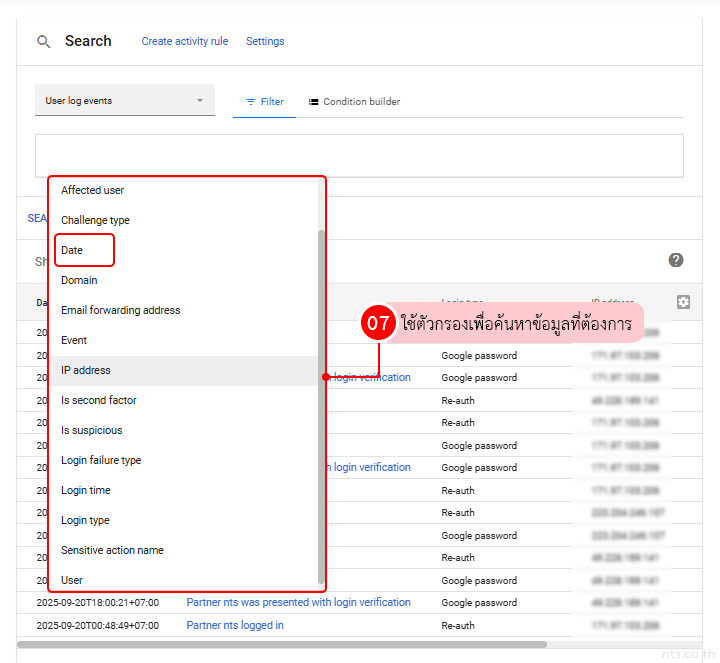Viewport: 720px width, 663px height.
Task: Open the help question mark icon
Action: point(676,260)
